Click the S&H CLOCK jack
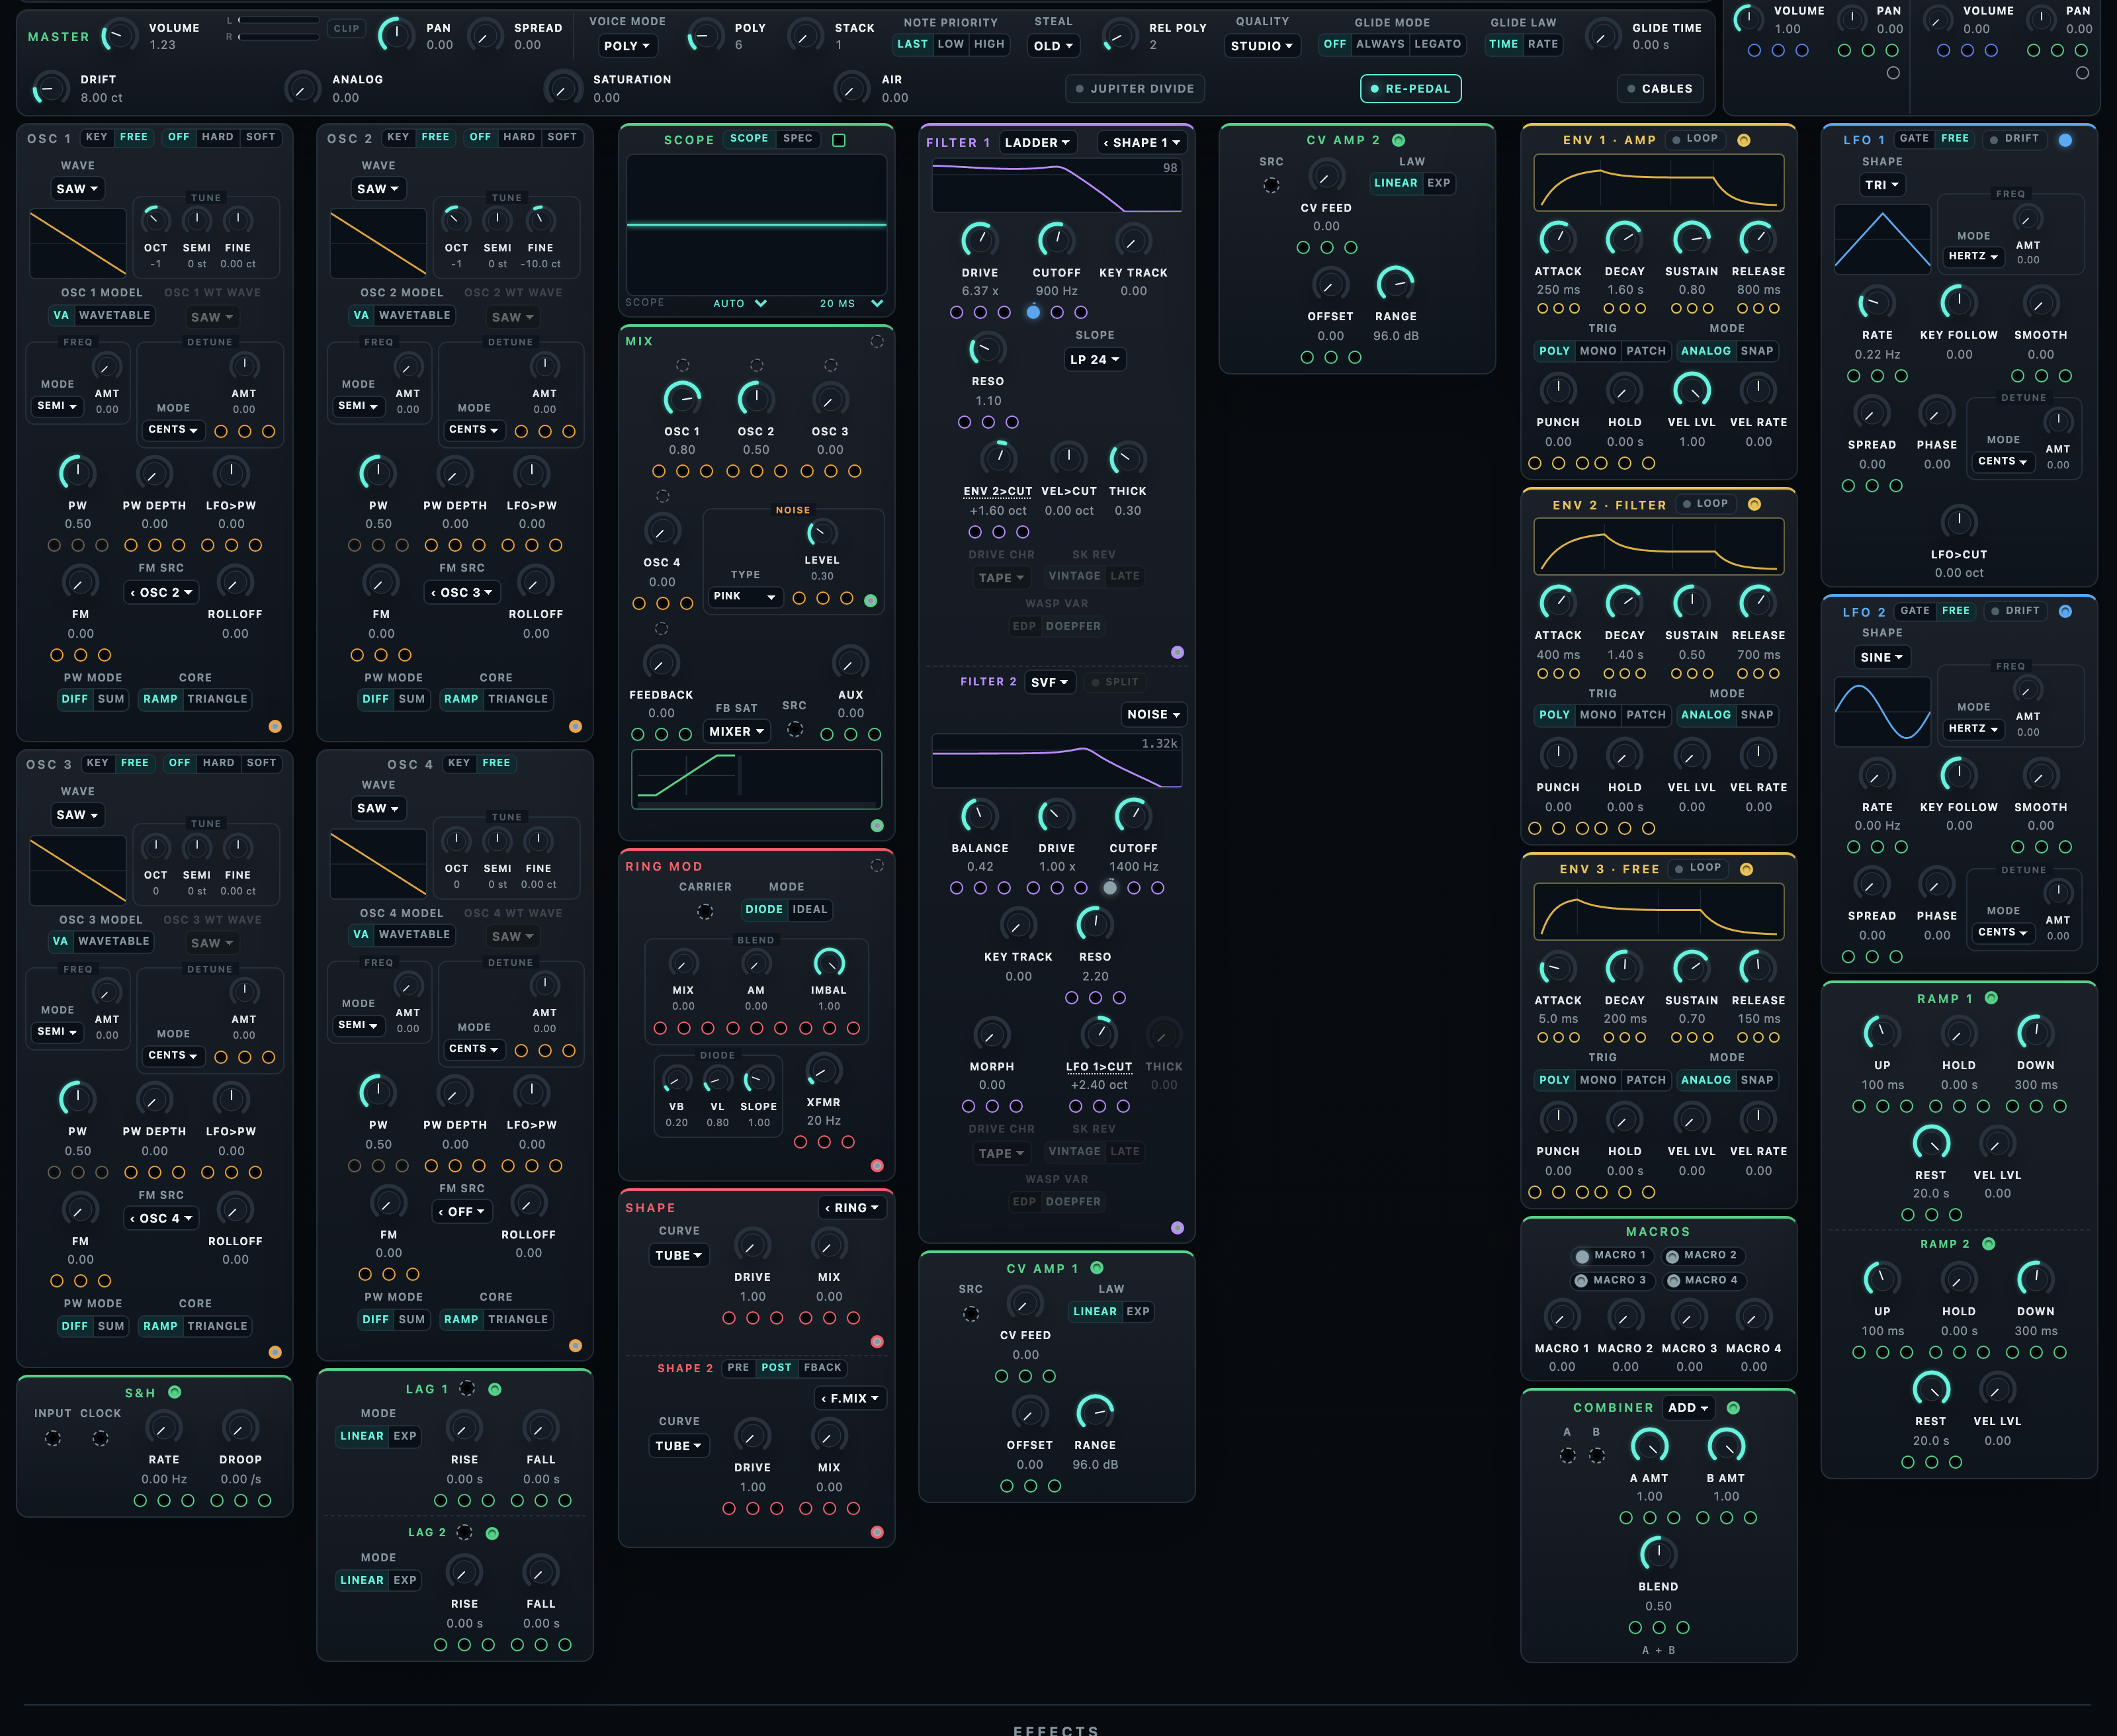This screenshot has width=2117, height=1736. tap(100, 1438)
